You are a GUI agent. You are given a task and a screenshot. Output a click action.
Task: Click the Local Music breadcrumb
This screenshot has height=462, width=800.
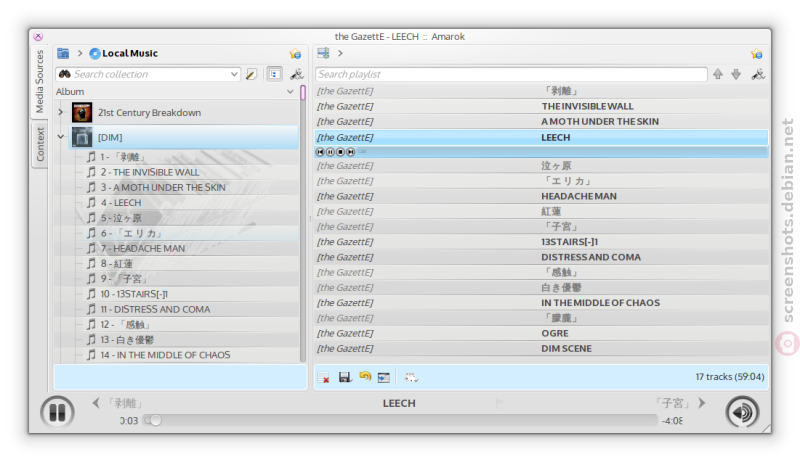coord(123,53)
